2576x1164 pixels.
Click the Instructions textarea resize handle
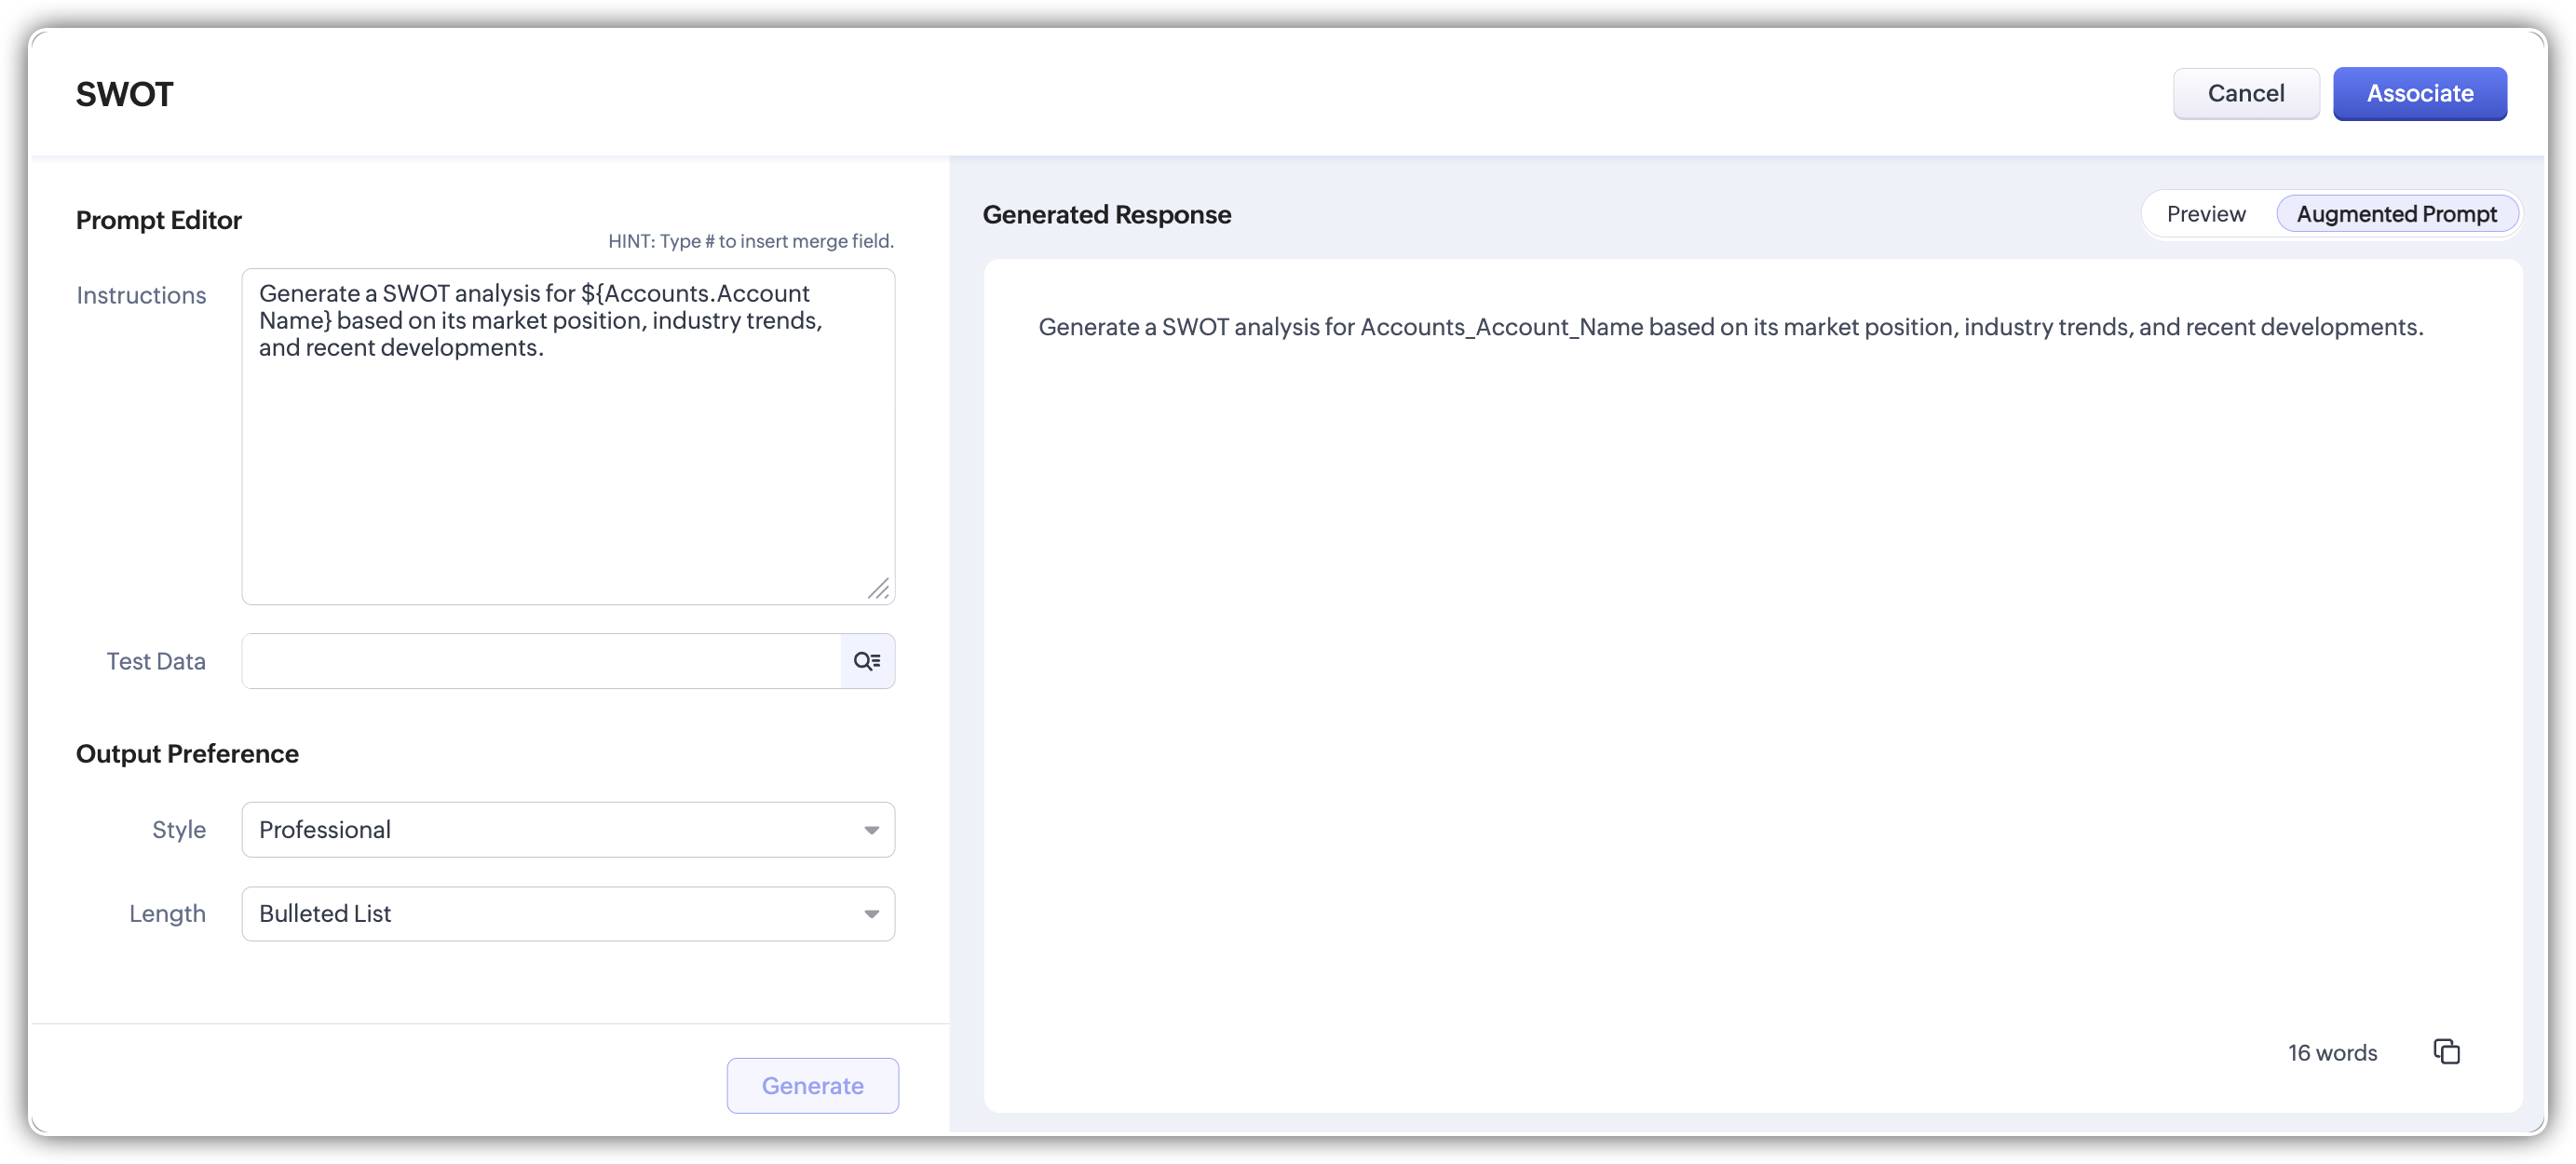point(878,589)
